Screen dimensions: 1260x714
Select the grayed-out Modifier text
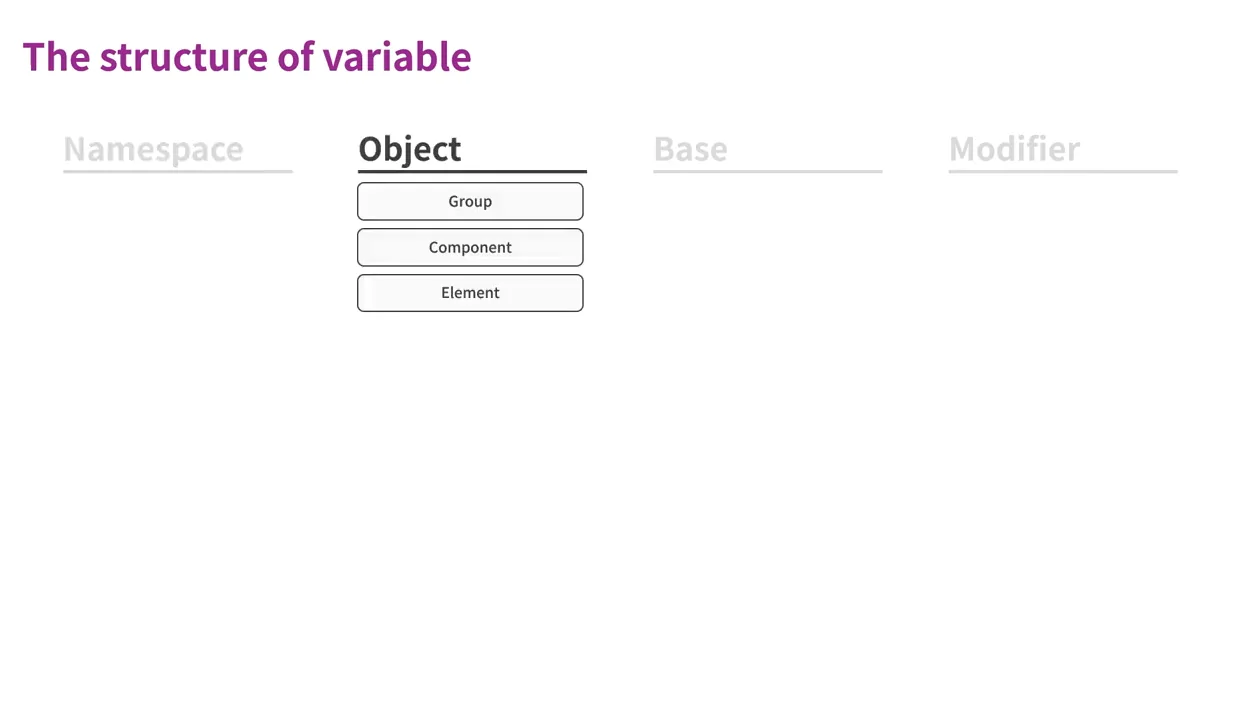(x=1014, y=149)
